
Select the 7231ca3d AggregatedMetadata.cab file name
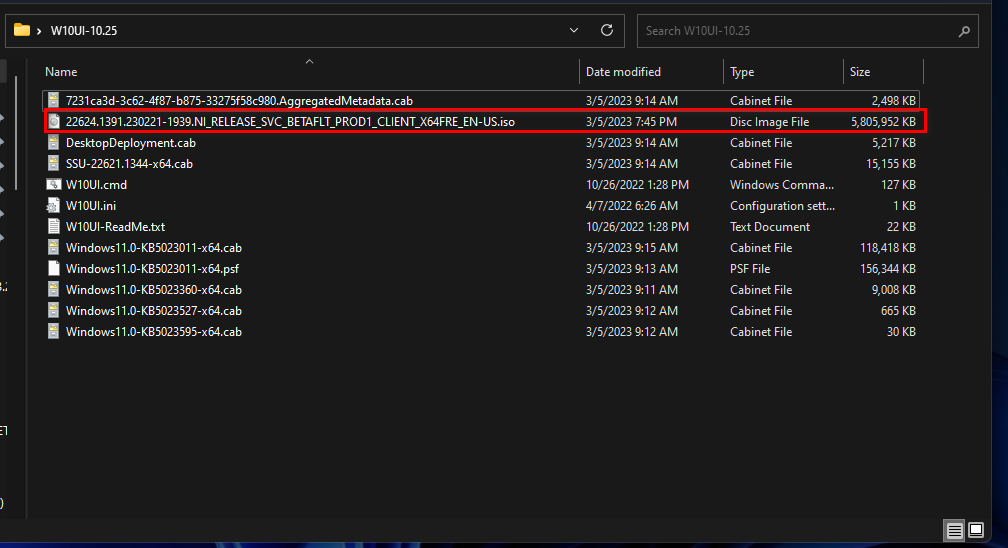coord(239,100)
